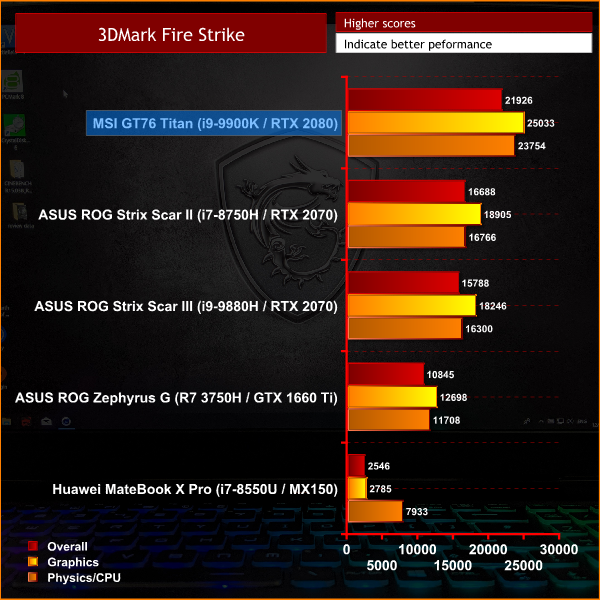Click the Strix Scar III Graphics bar
This screenshot has height=600, width=600.
pyautogui.click(x=412, y=306)
